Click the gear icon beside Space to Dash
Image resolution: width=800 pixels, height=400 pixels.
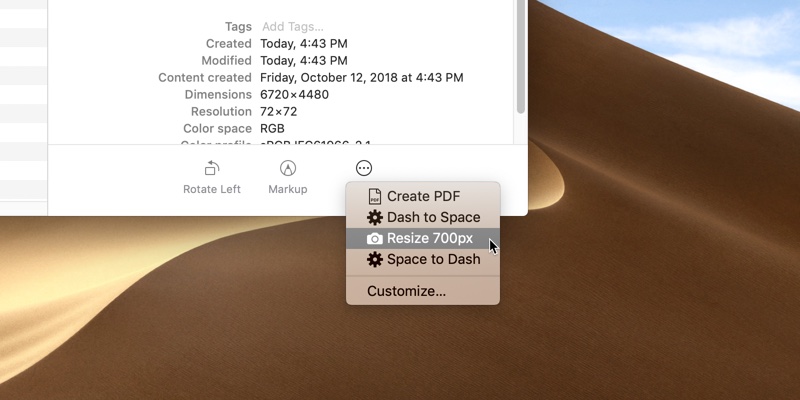pyautogui.click(x=375, y=260)
